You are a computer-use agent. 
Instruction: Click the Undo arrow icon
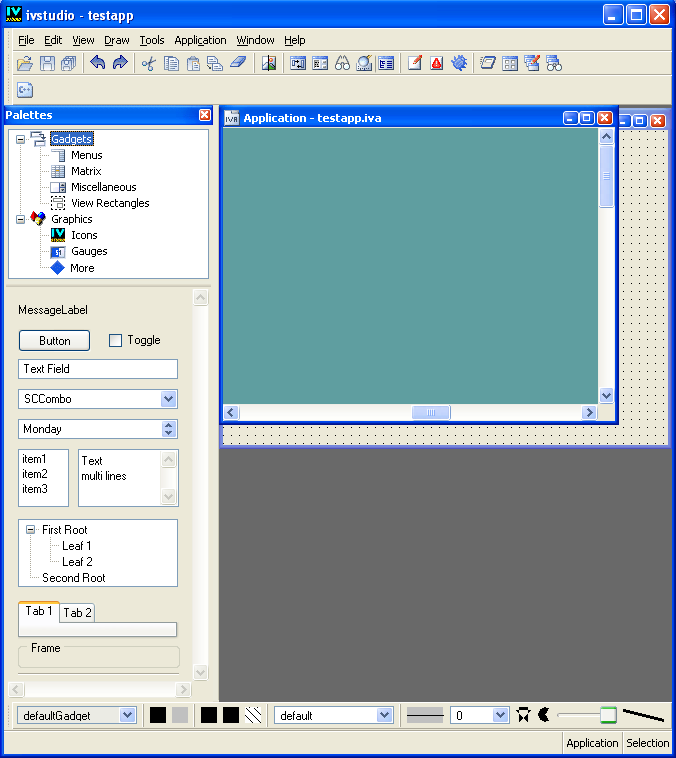[98, 63]
